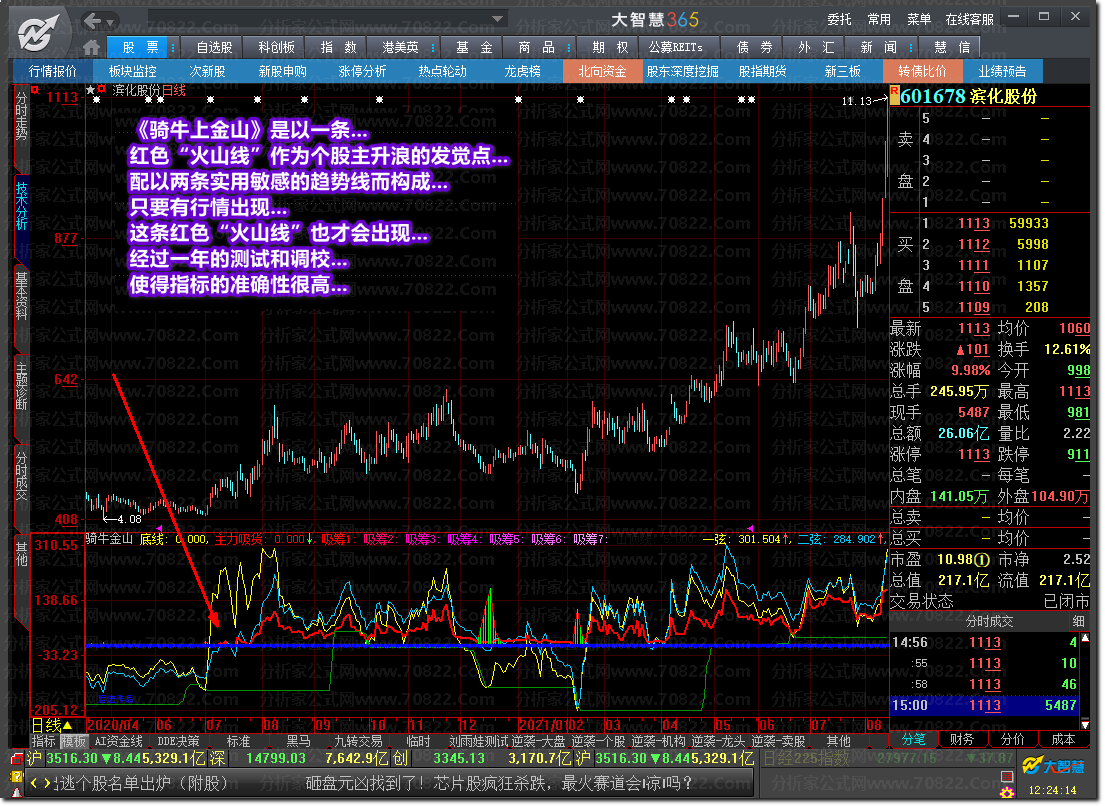Select the 指标 indicator tab
1105x806 pixels.
tap(43, 741)
